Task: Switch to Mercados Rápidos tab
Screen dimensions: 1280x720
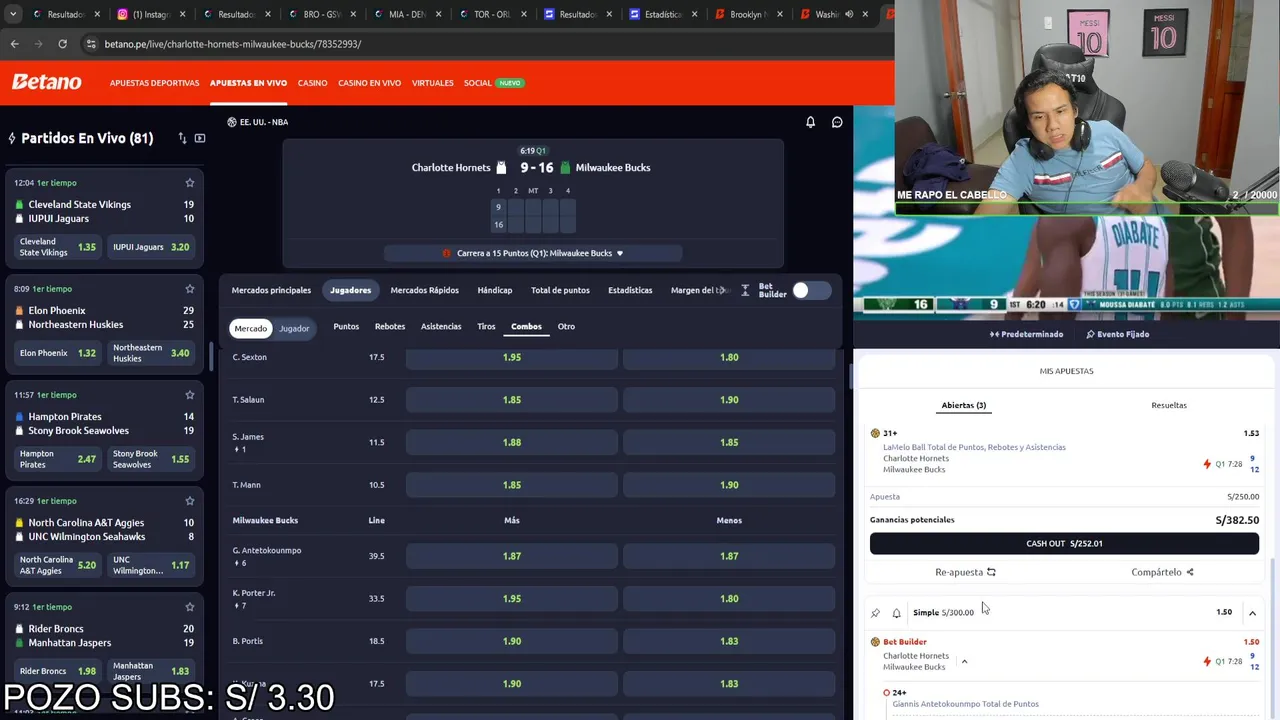Action: pos(424,290)
